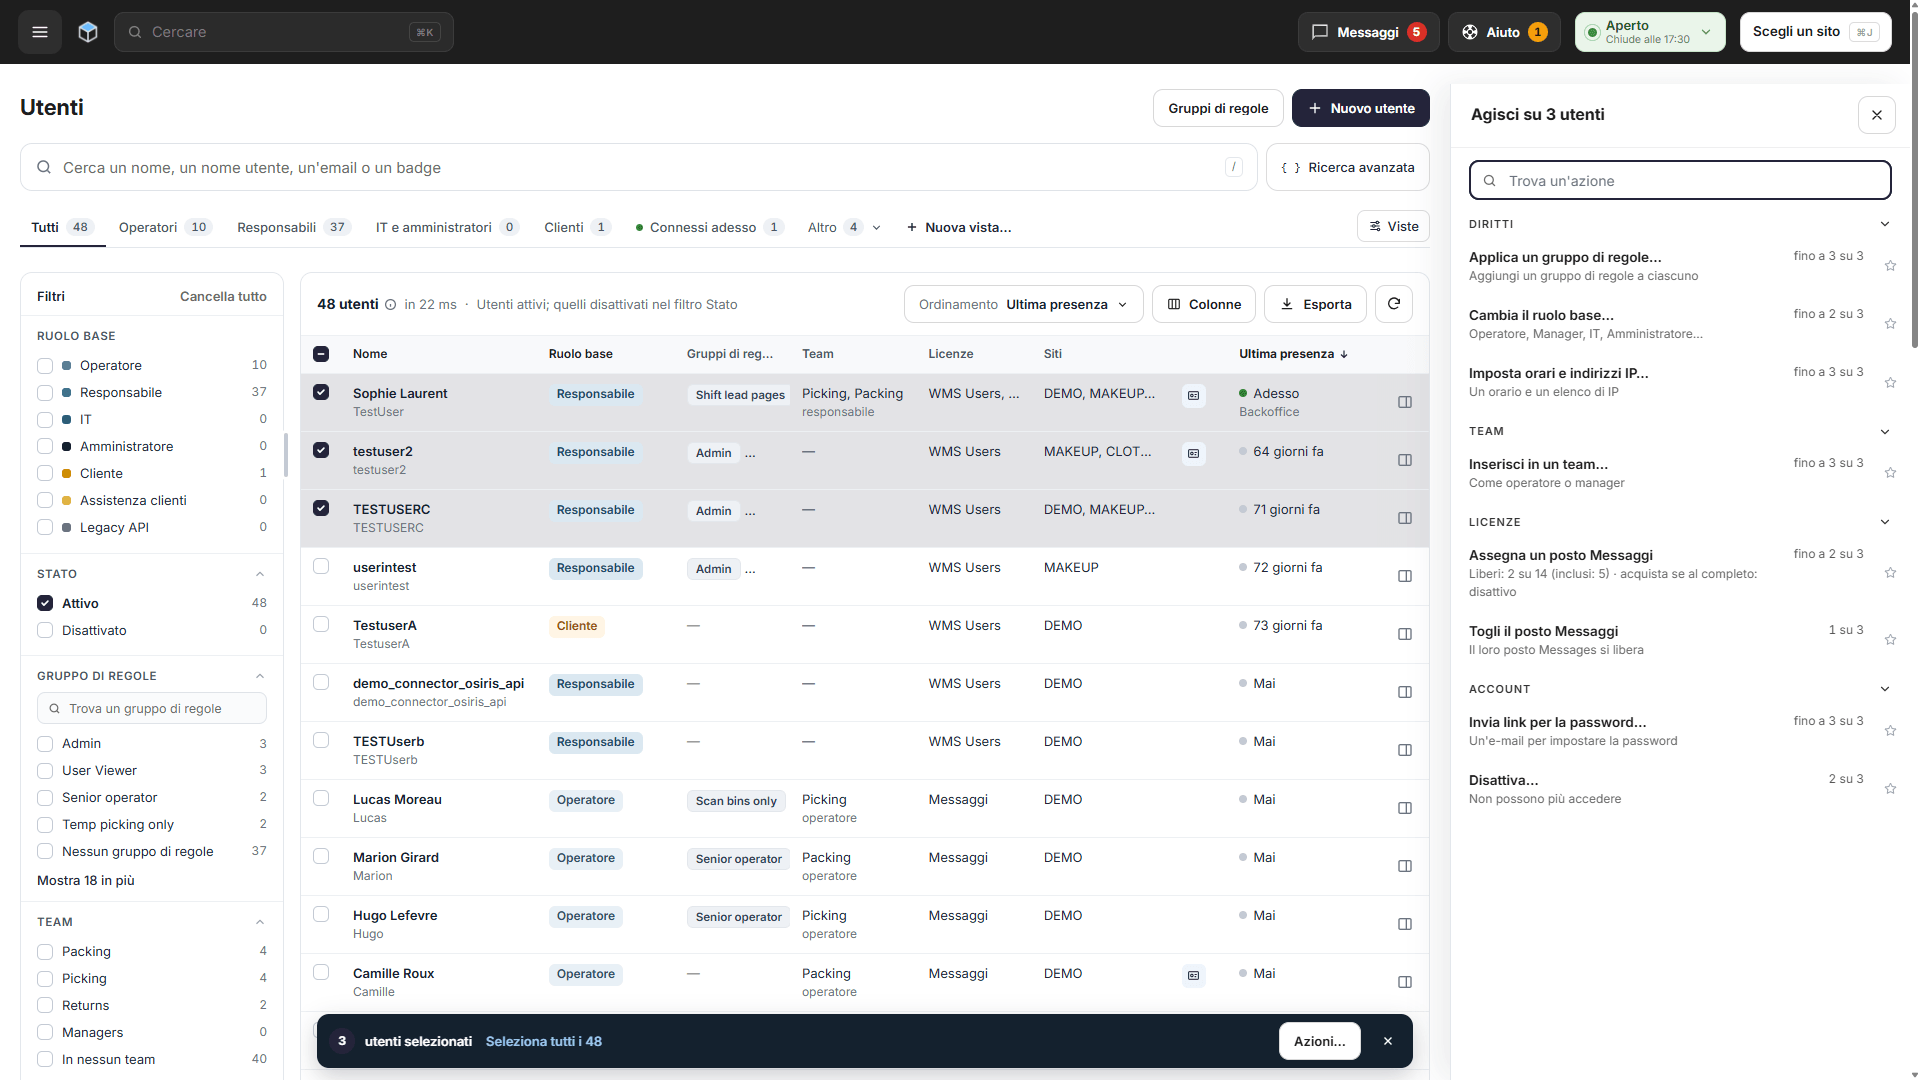1920x1080 pixels.
Task: Check the Operatore role filter
Action: point(45,366)
